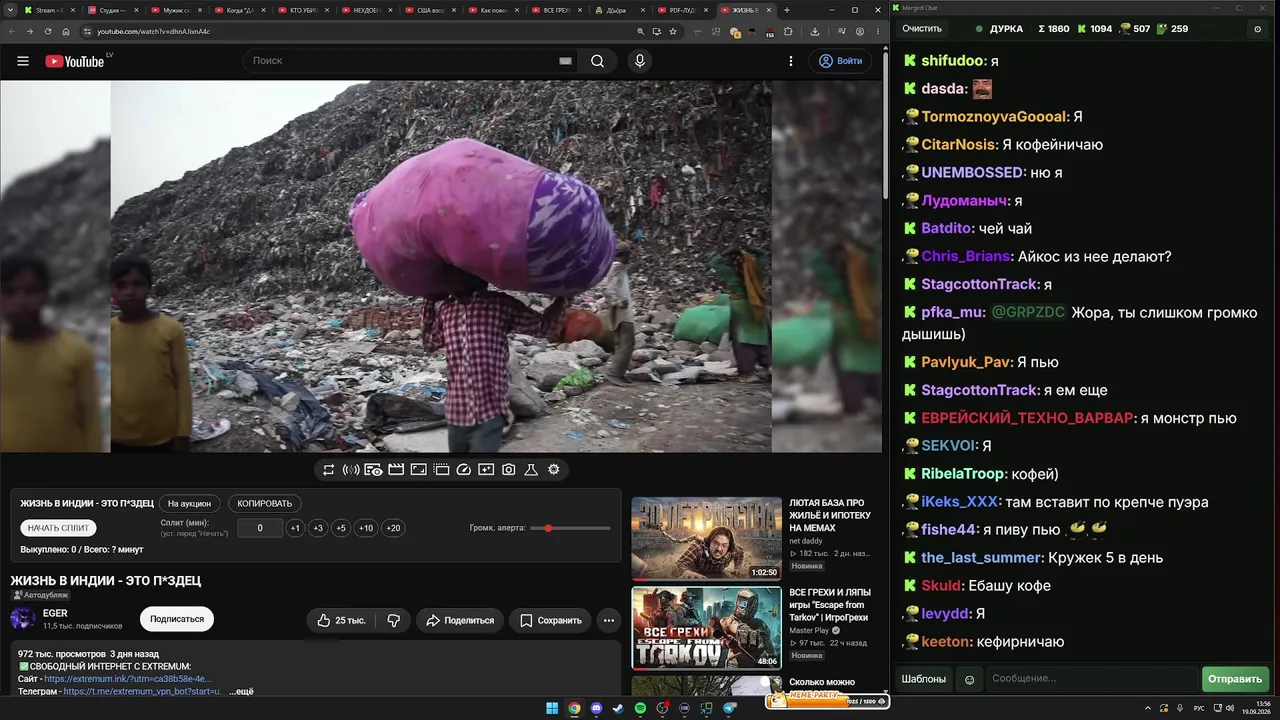The width and height of the screenshot is (1280, 720).
Task: Dislike the video with thumbs-down button
Action: pyautogui.click(x=394, y=620)
